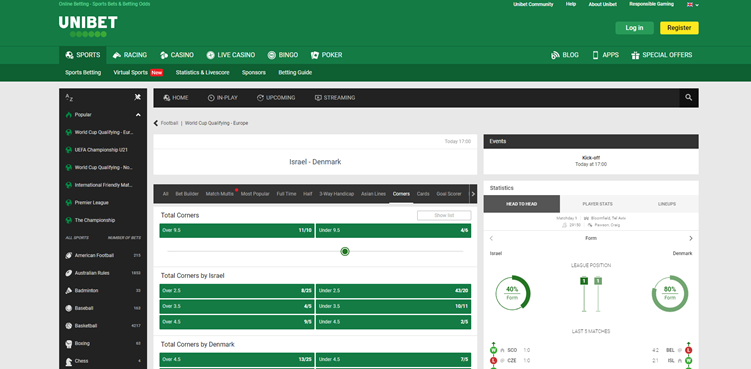Image resolution: width=751 pixels, height=369 pixels.
Task: Click the Badminton shuttlecock icon
Action: (x=68, y=291)
